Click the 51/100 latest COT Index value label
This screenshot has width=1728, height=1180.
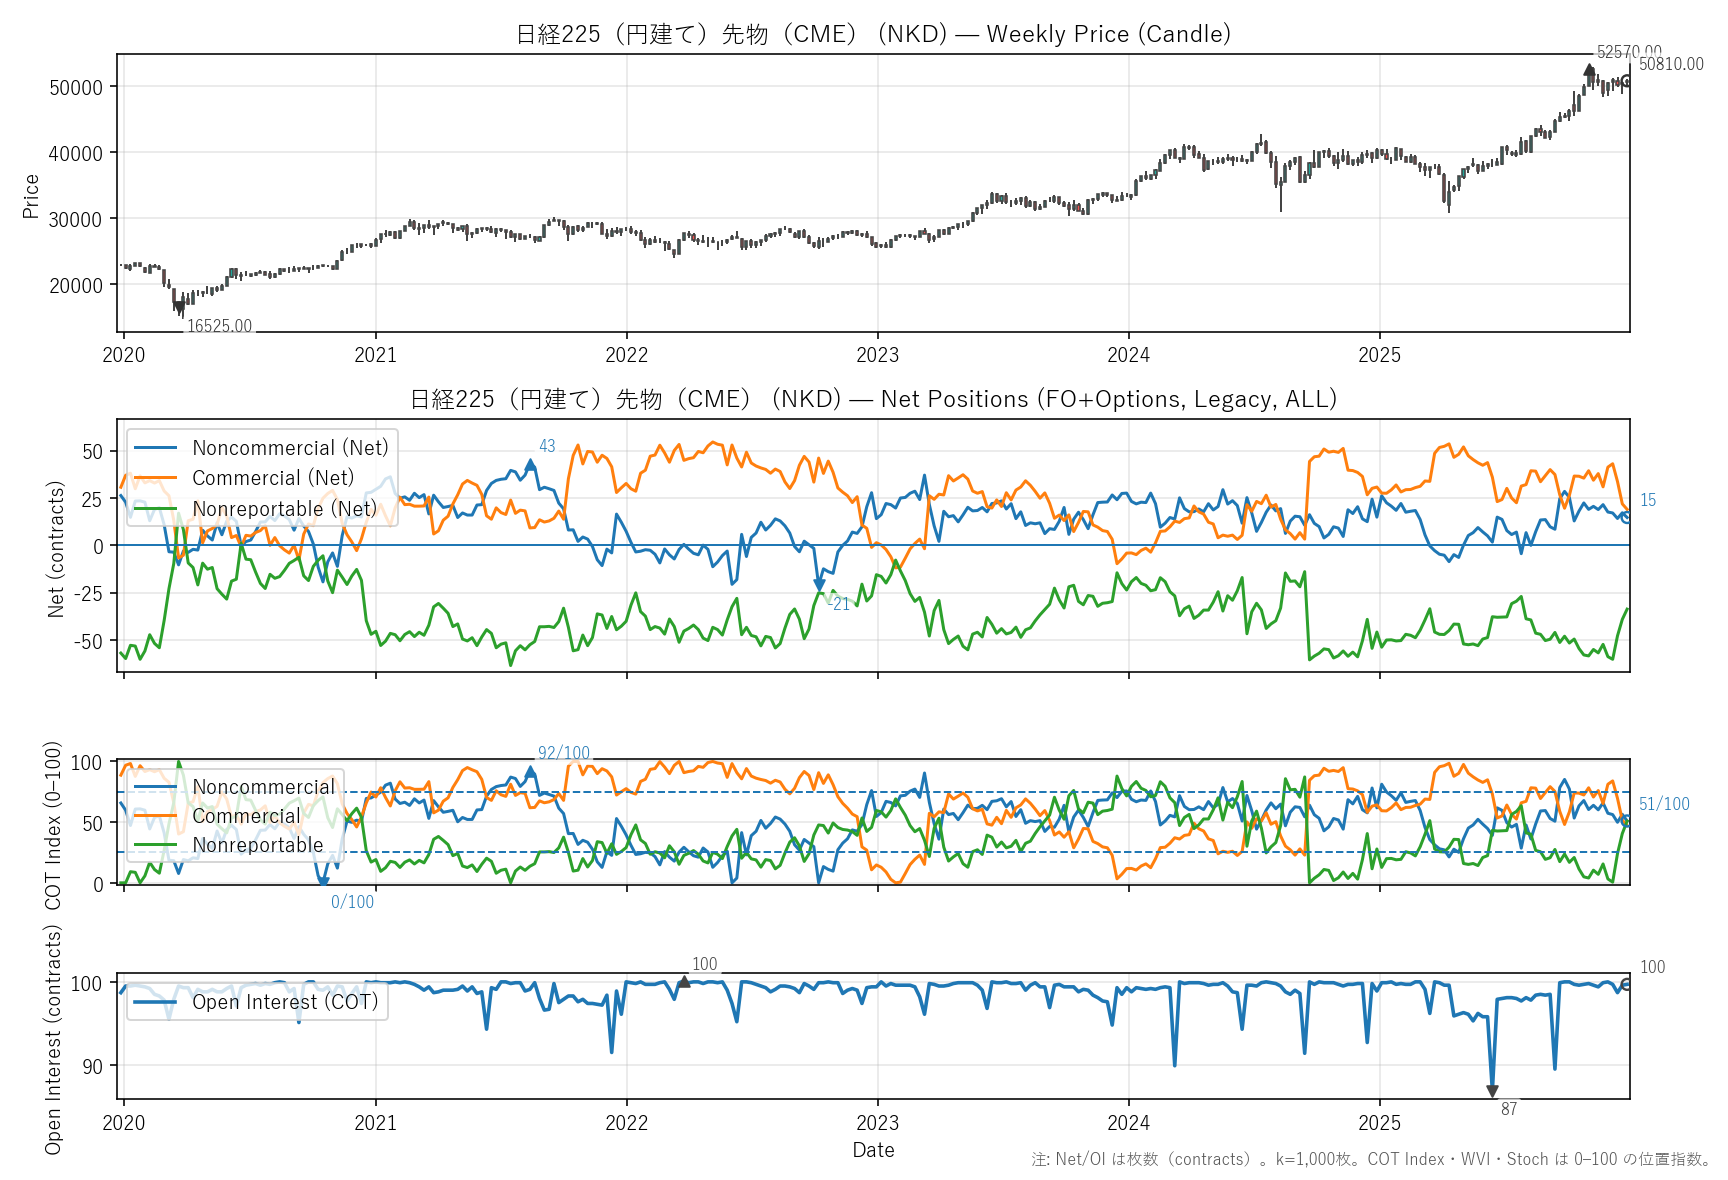[x=1663, y=804]
